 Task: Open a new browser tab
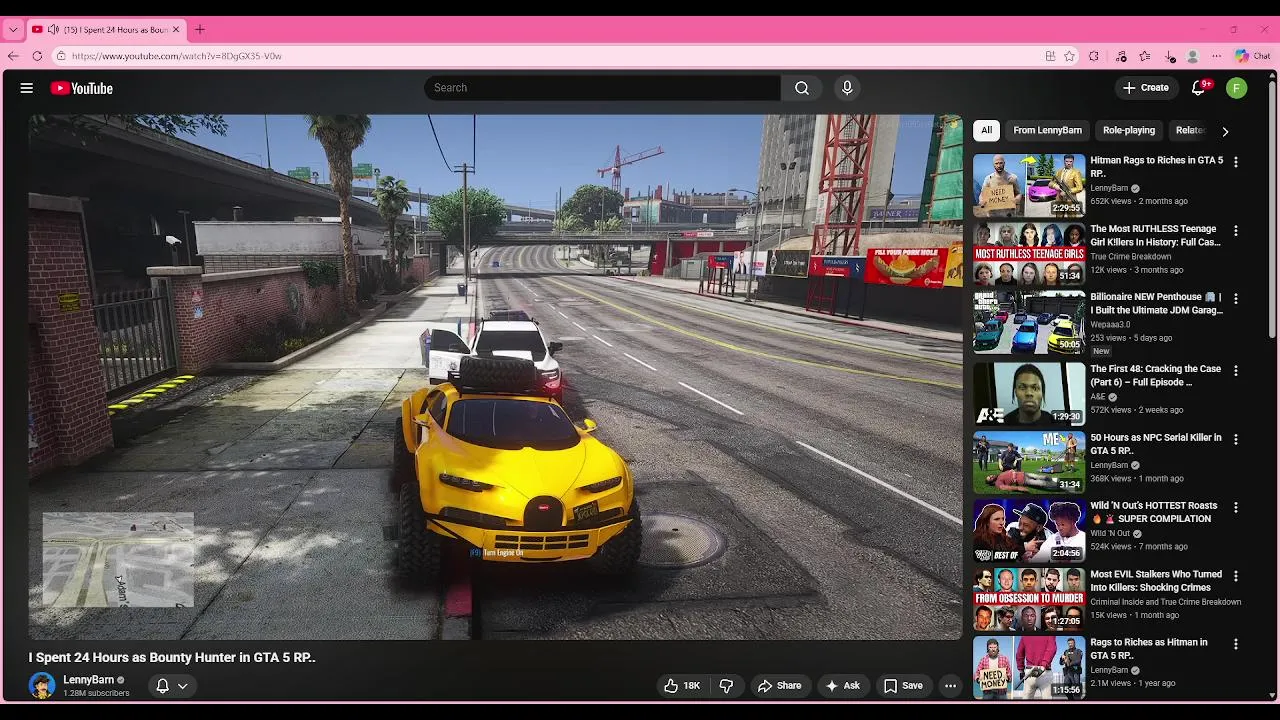(x=200, y=30)
